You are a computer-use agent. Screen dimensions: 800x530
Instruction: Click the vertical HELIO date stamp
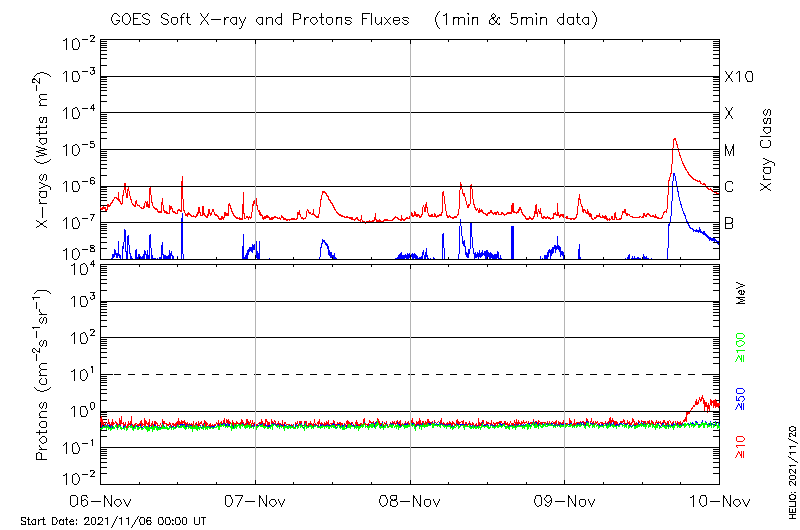tap(789, 480)
